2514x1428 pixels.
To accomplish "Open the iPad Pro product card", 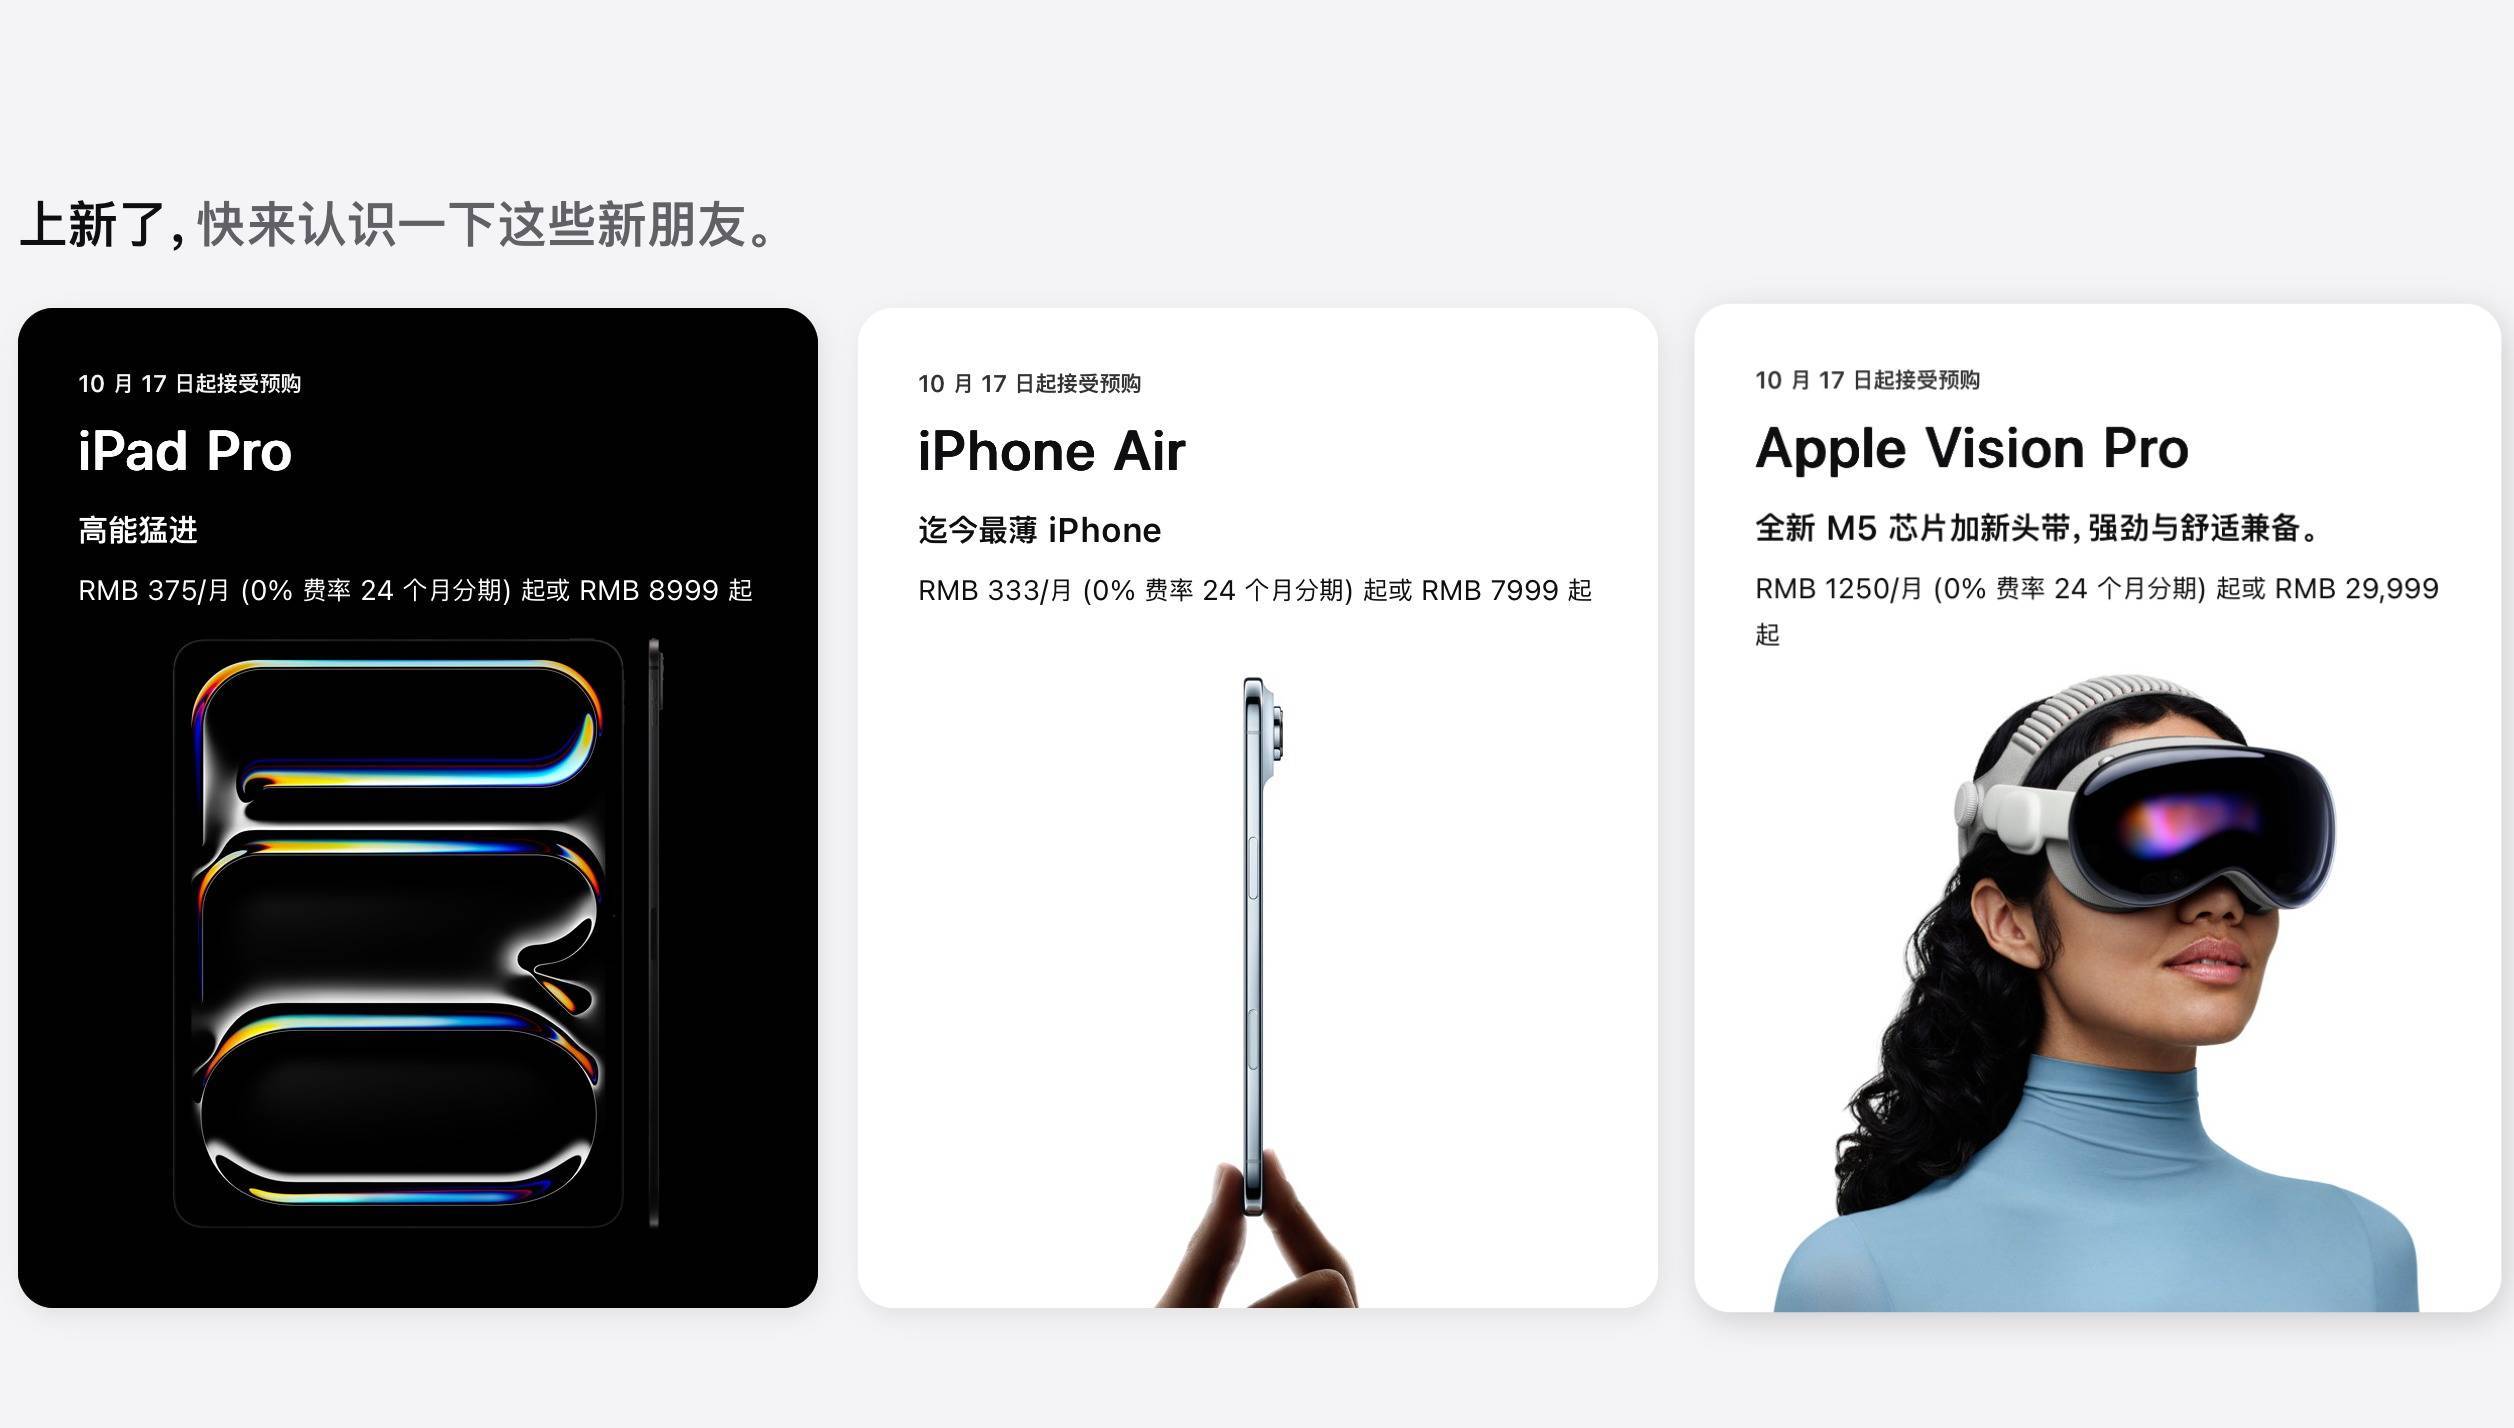I will [418, 808].
